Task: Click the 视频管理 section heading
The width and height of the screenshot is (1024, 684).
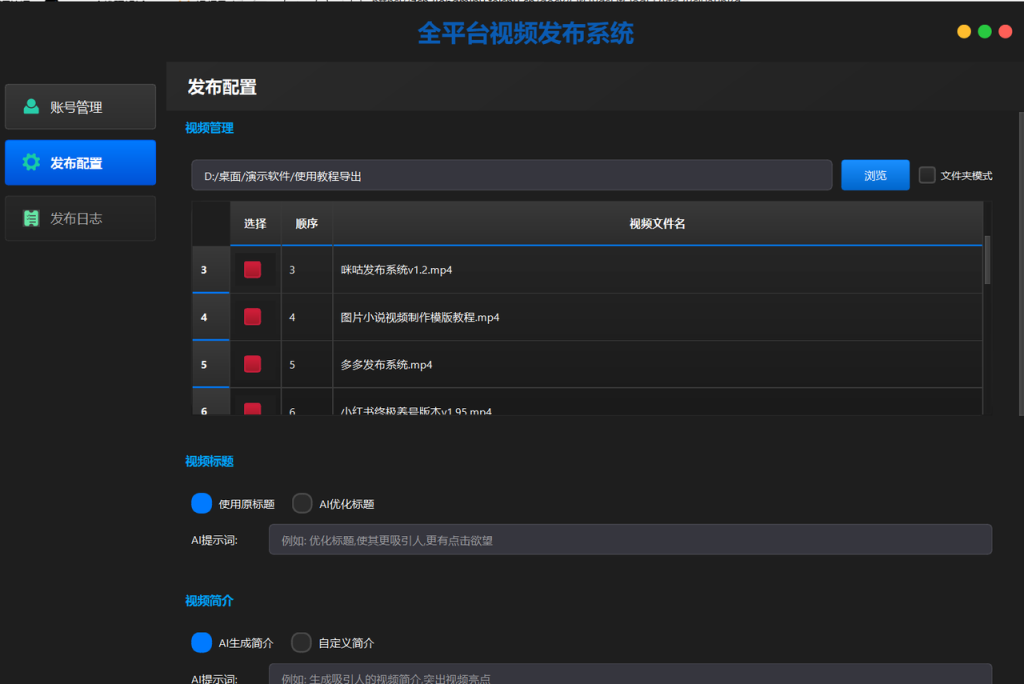Action: 209,128
